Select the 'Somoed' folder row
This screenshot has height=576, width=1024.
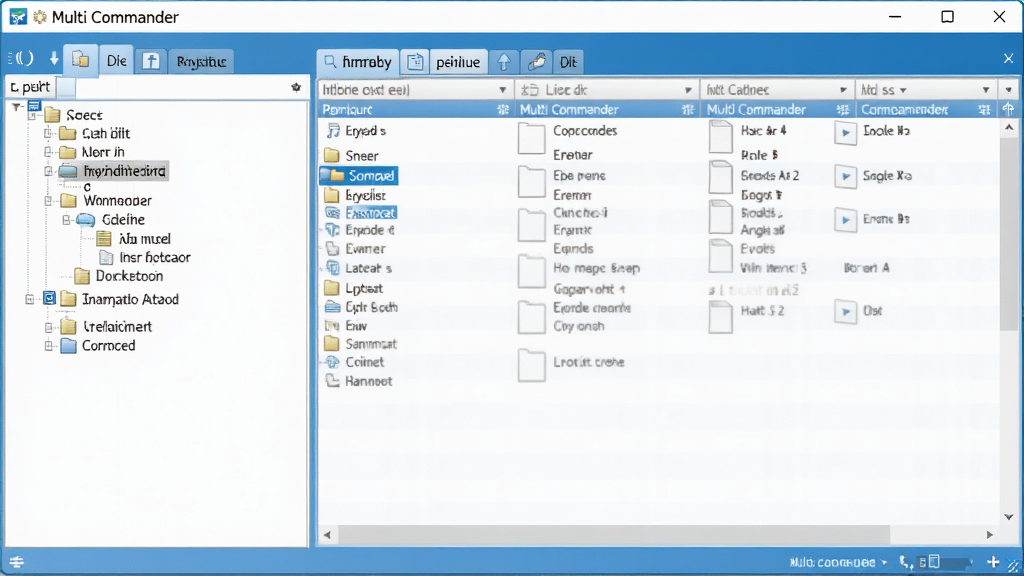[359, 176]
